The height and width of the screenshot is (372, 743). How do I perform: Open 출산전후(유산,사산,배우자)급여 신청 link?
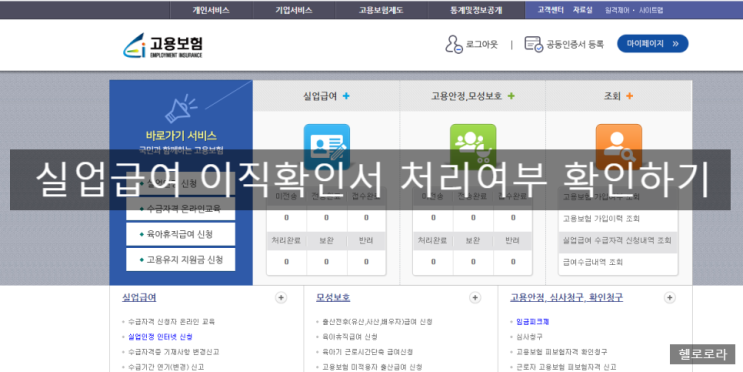click(x=377, y=322)
